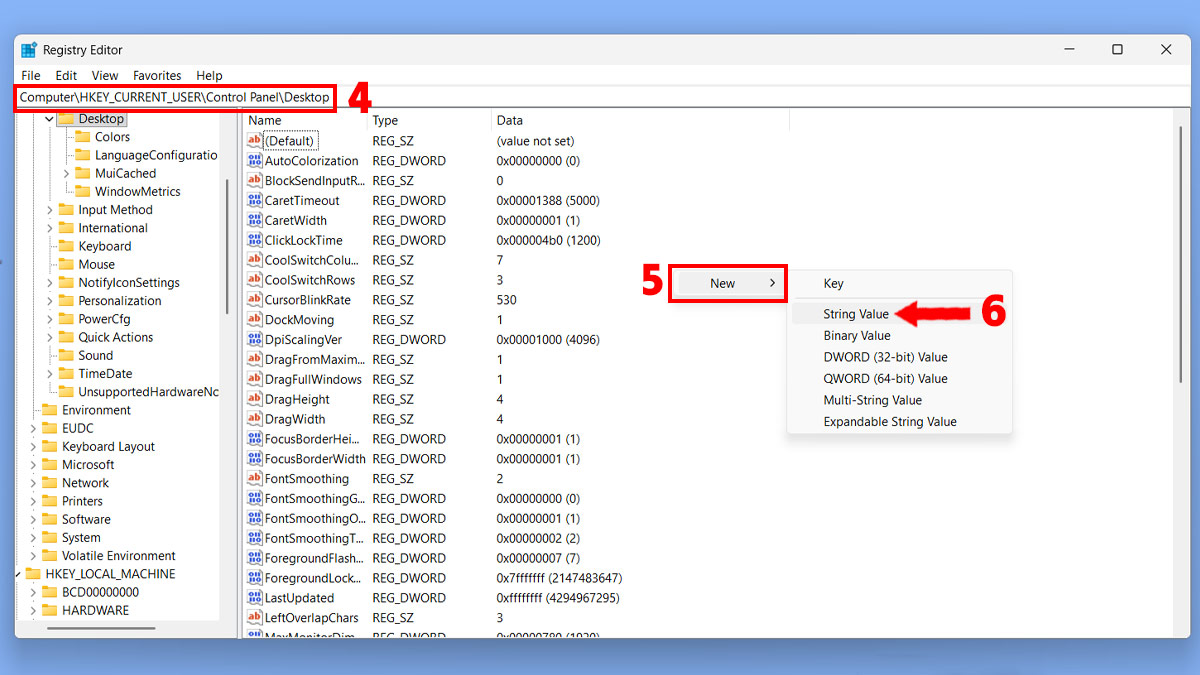
Task: Click the BlockSendInputR... string value icon
Action: tap(254, 181)
